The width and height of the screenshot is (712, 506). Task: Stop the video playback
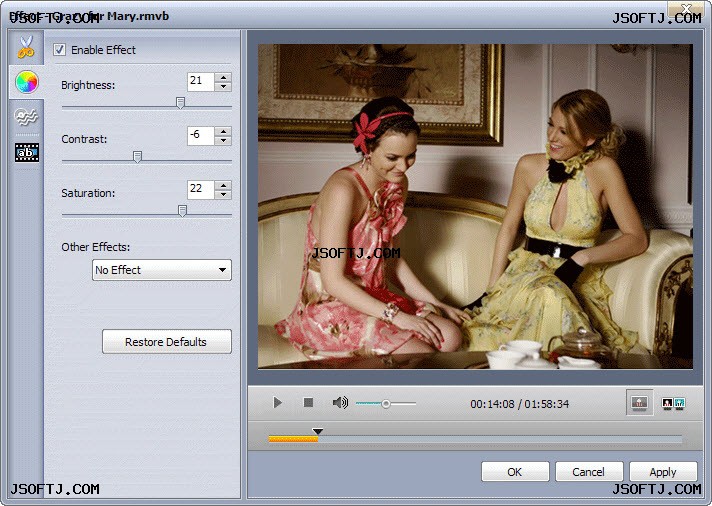308,402
